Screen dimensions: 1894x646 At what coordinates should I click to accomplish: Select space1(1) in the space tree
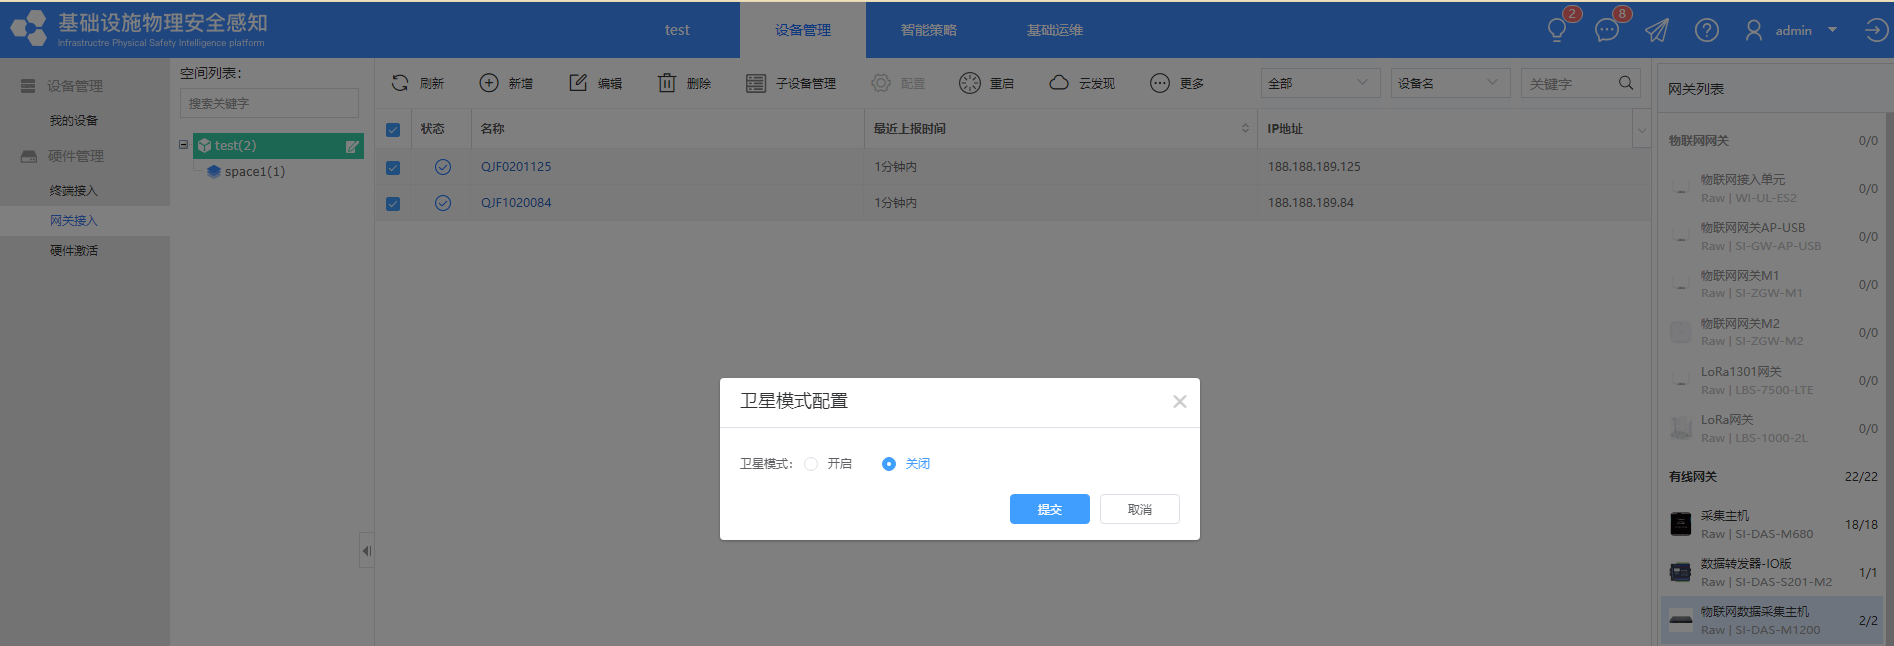(x=254, y=172)
